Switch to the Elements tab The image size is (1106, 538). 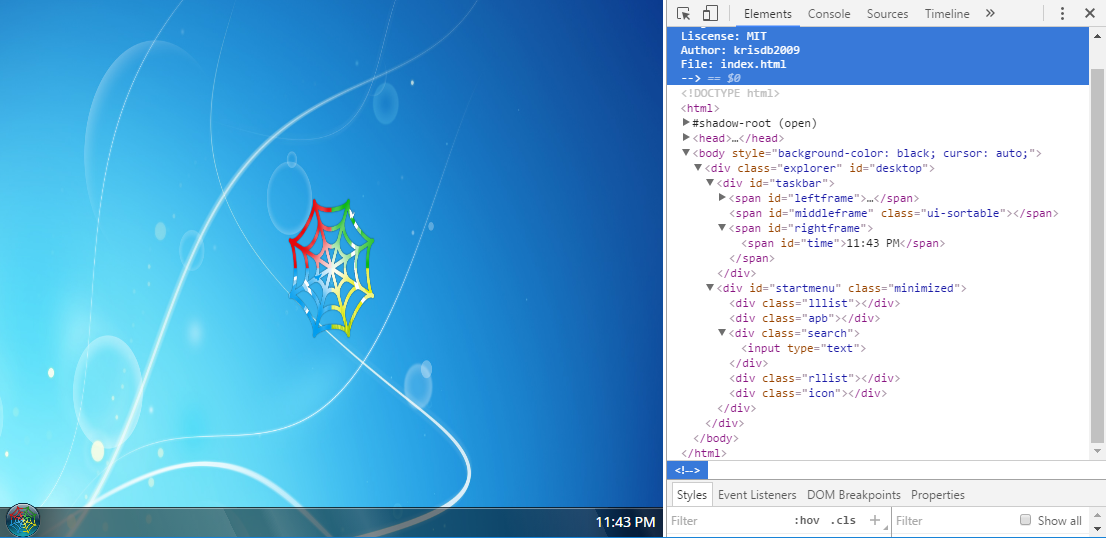(x=767, y=13)
